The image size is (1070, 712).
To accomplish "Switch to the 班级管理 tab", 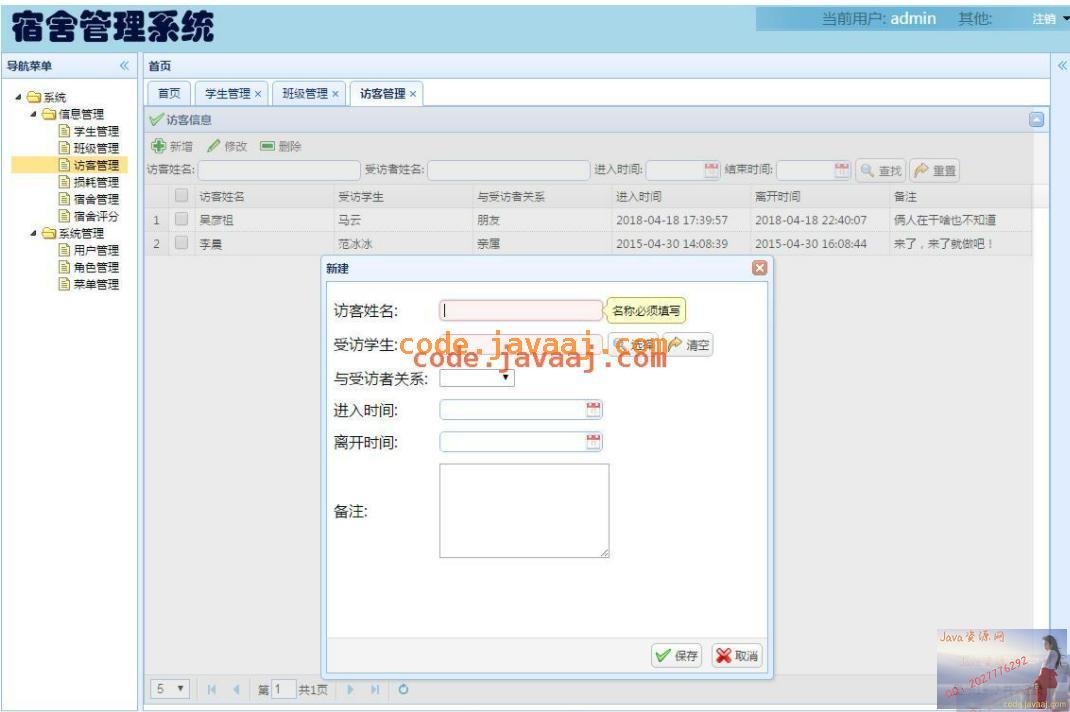I will (310, 94).
